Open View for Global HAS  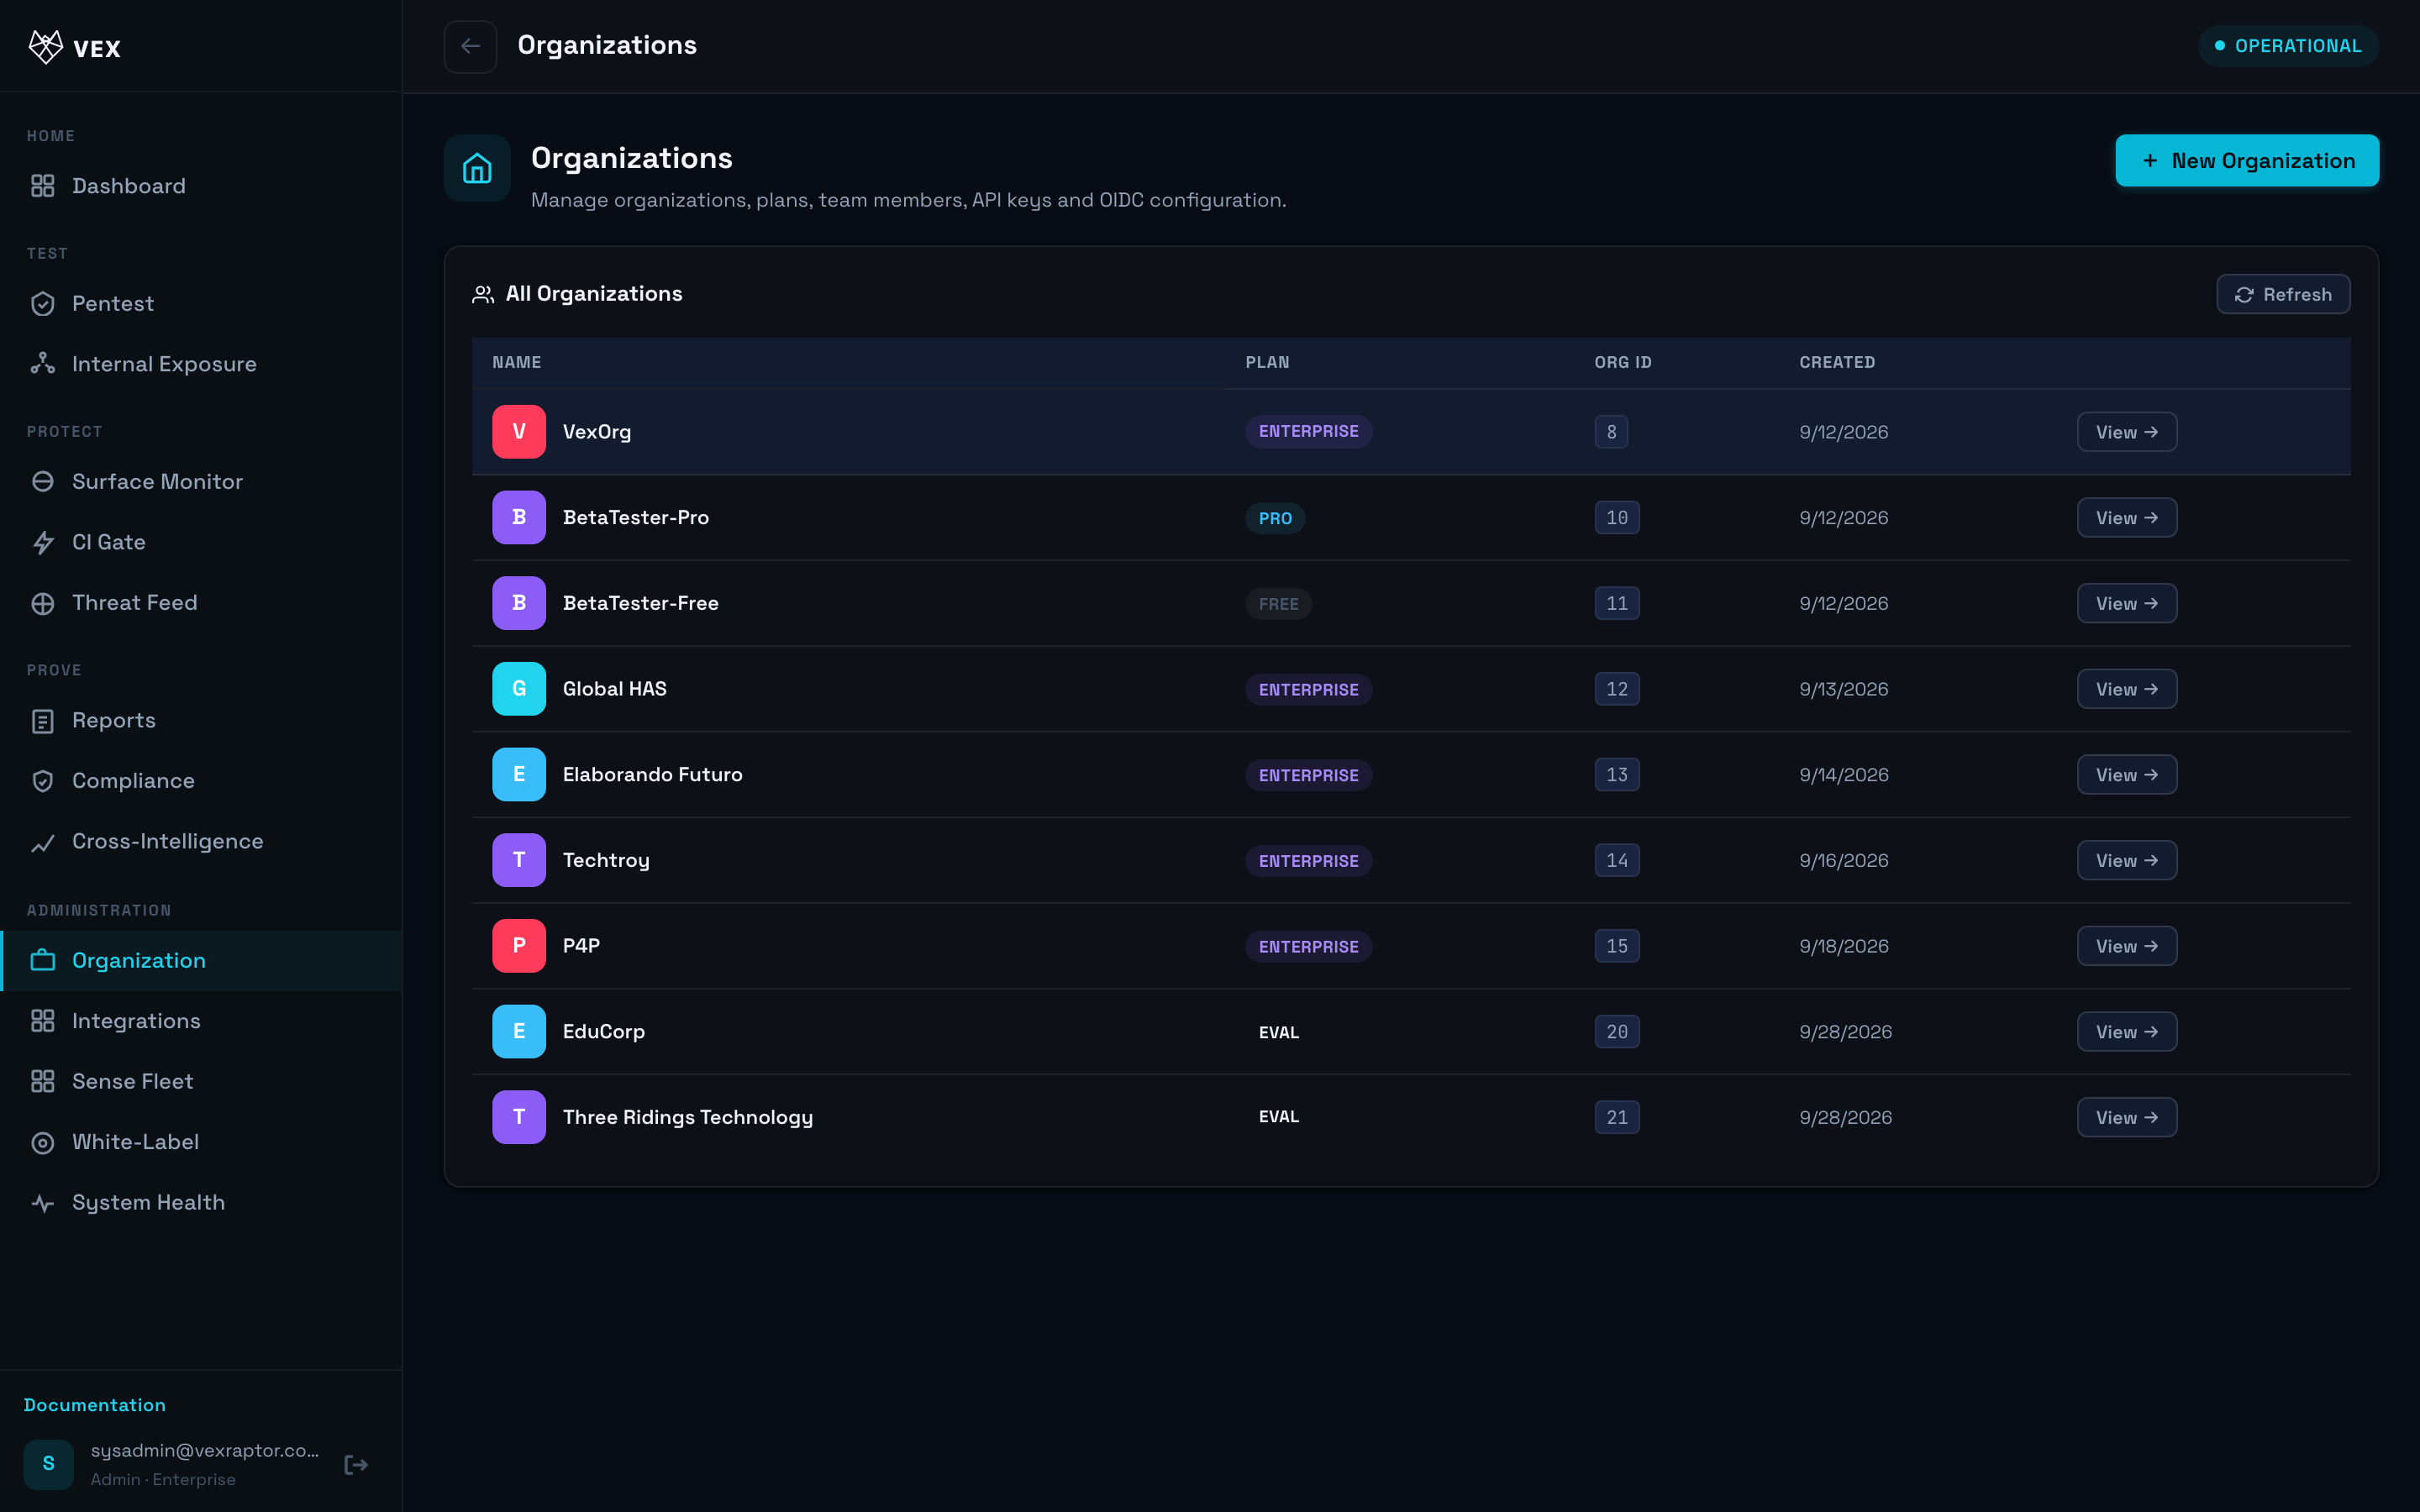click(x=2127, y=689)
